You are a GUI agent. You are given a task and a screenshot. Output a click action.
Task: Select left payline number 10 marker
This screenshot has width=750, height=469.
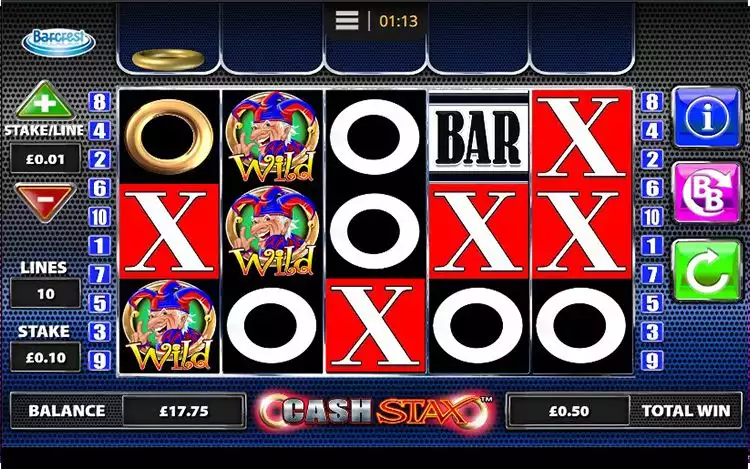99,217
